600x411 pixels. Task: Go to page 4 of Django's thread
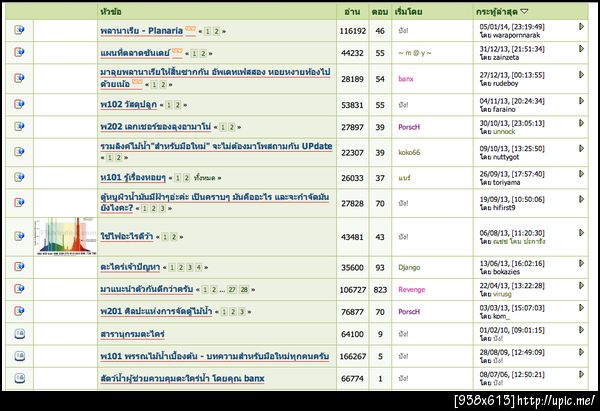pos(199,267)
